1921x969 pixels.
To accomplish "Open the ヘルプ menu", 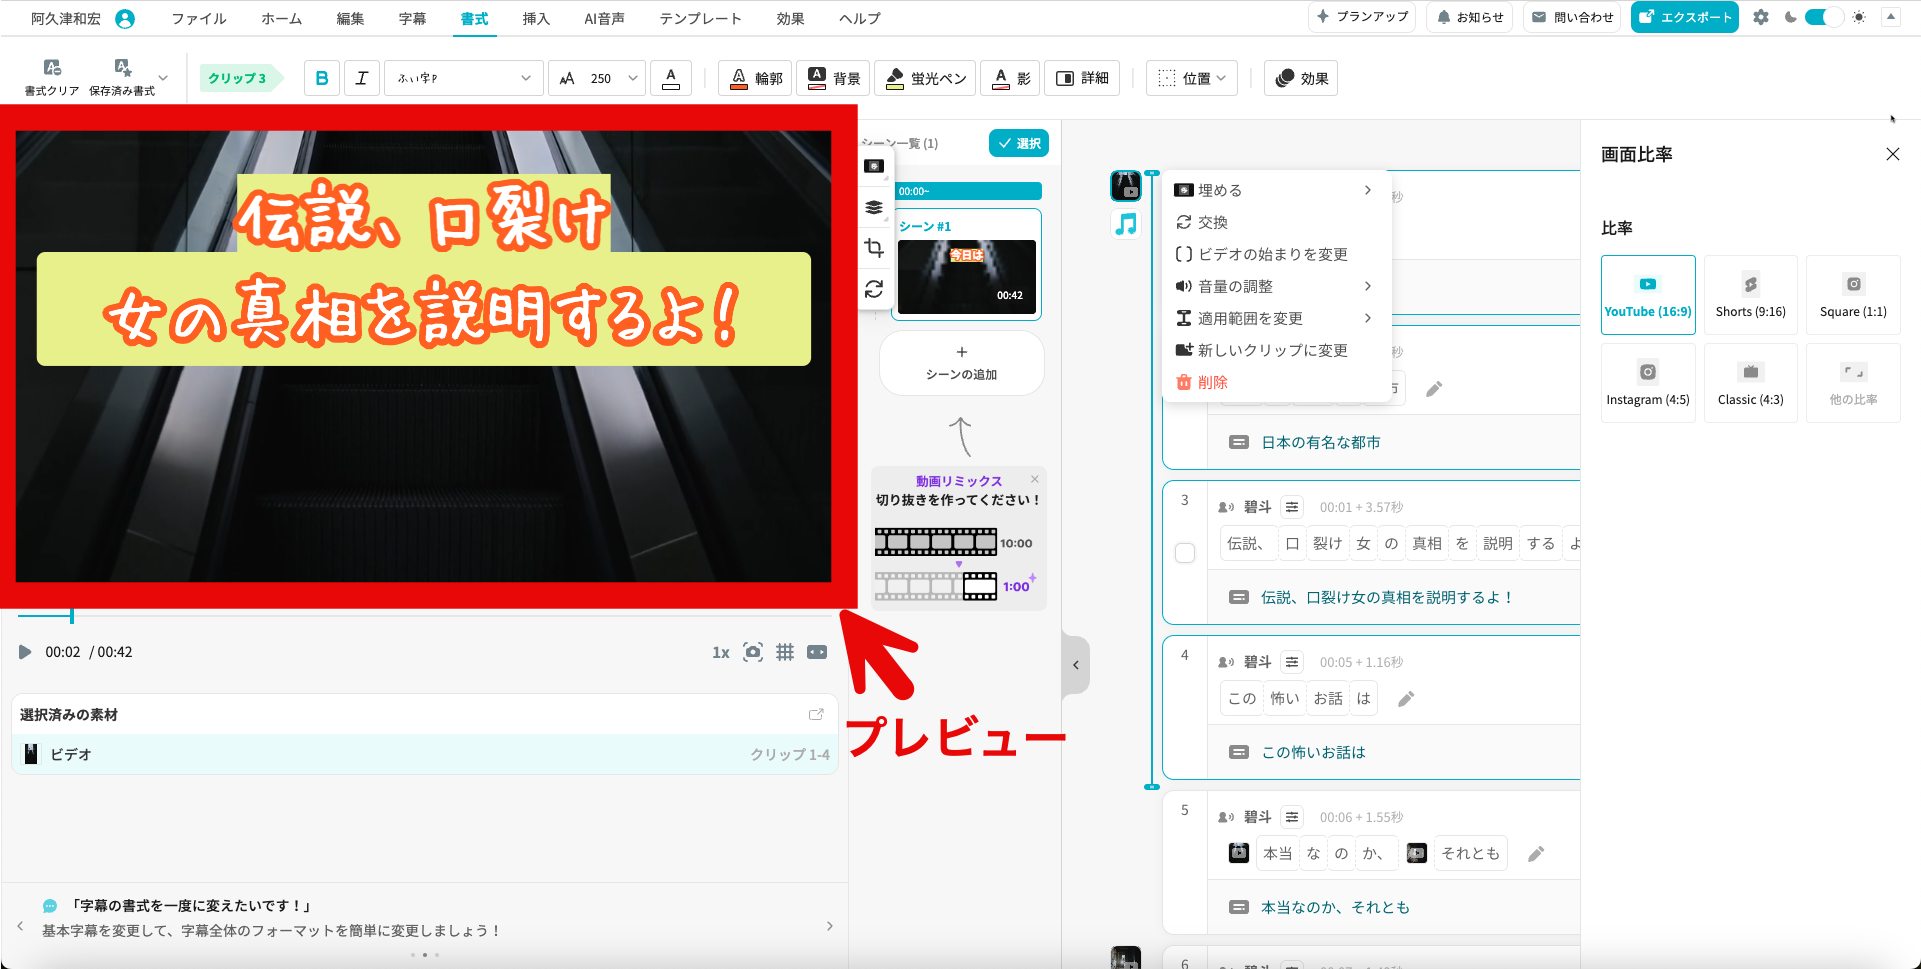I will click(x=860, y=18).
